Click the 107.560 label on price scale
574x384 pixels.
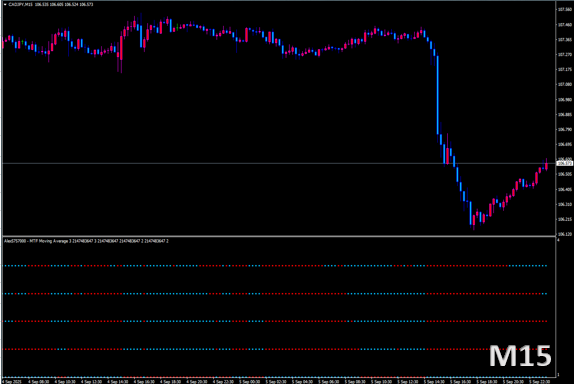(564, 10)
